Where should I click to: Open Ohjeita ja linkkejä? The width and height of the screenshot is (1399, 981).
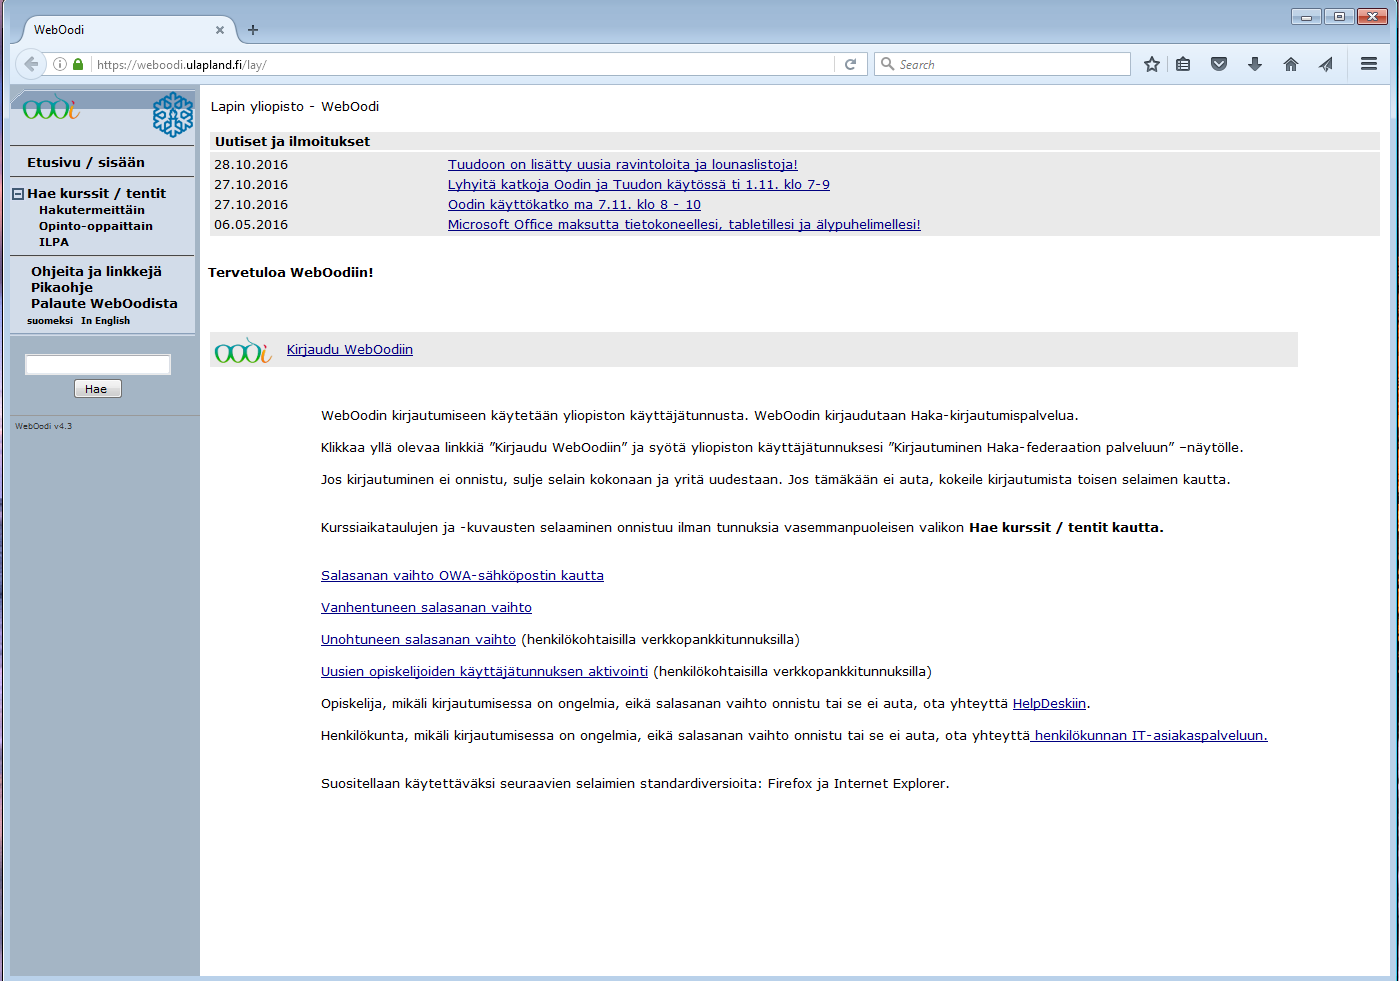96,271
